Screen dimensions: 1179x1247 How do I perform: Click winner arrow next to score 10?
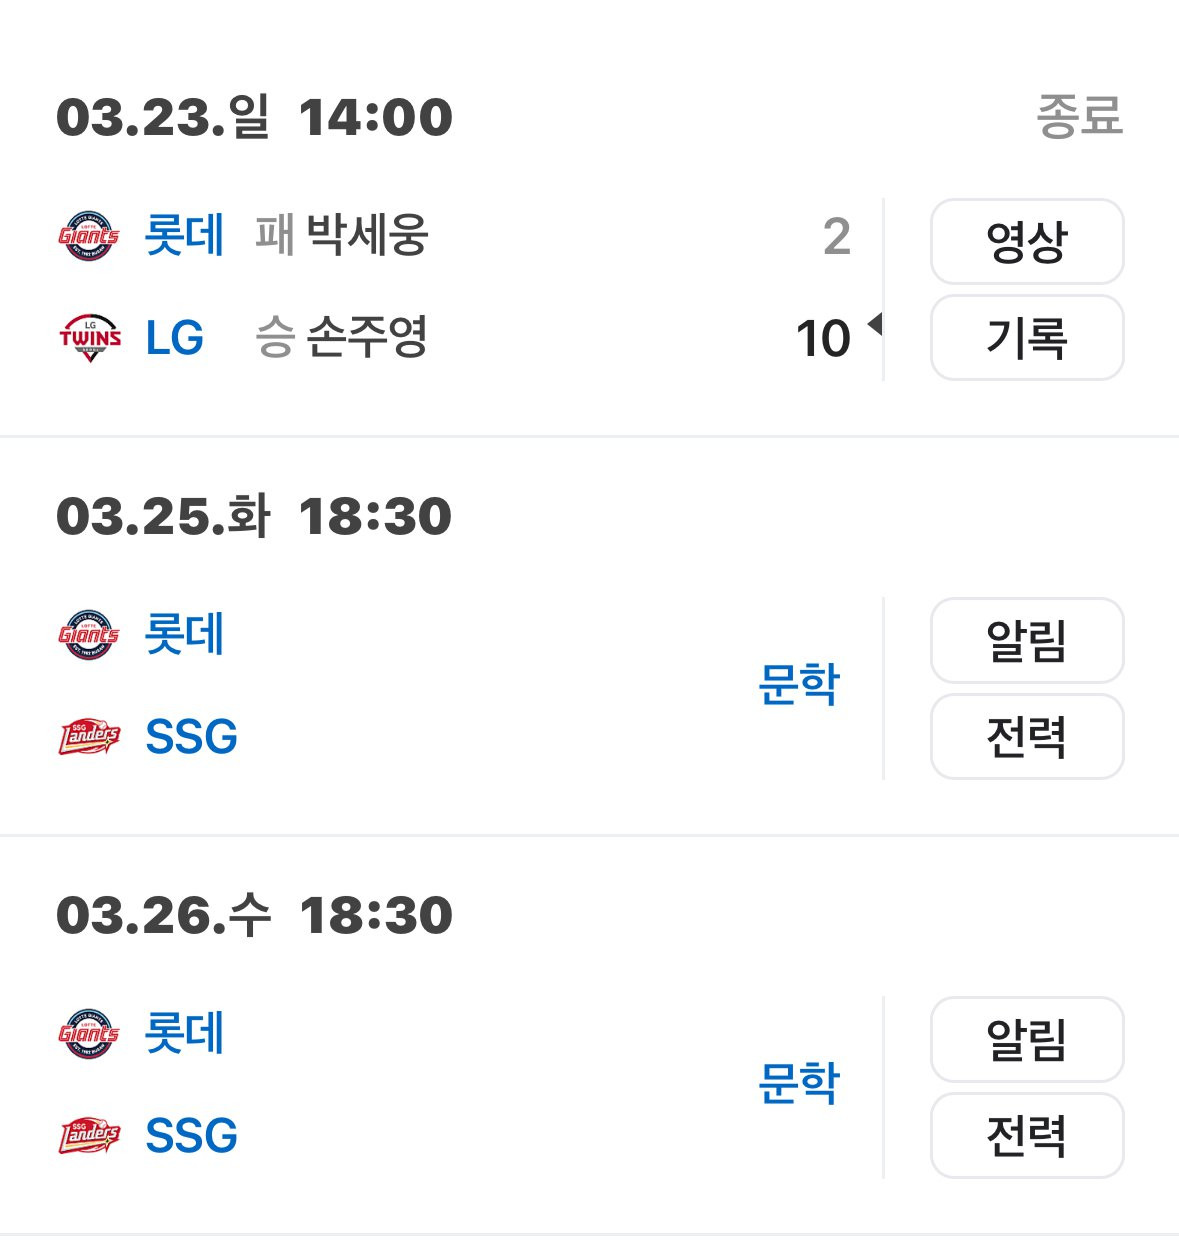pyautogui.click(x=875, y=324)
